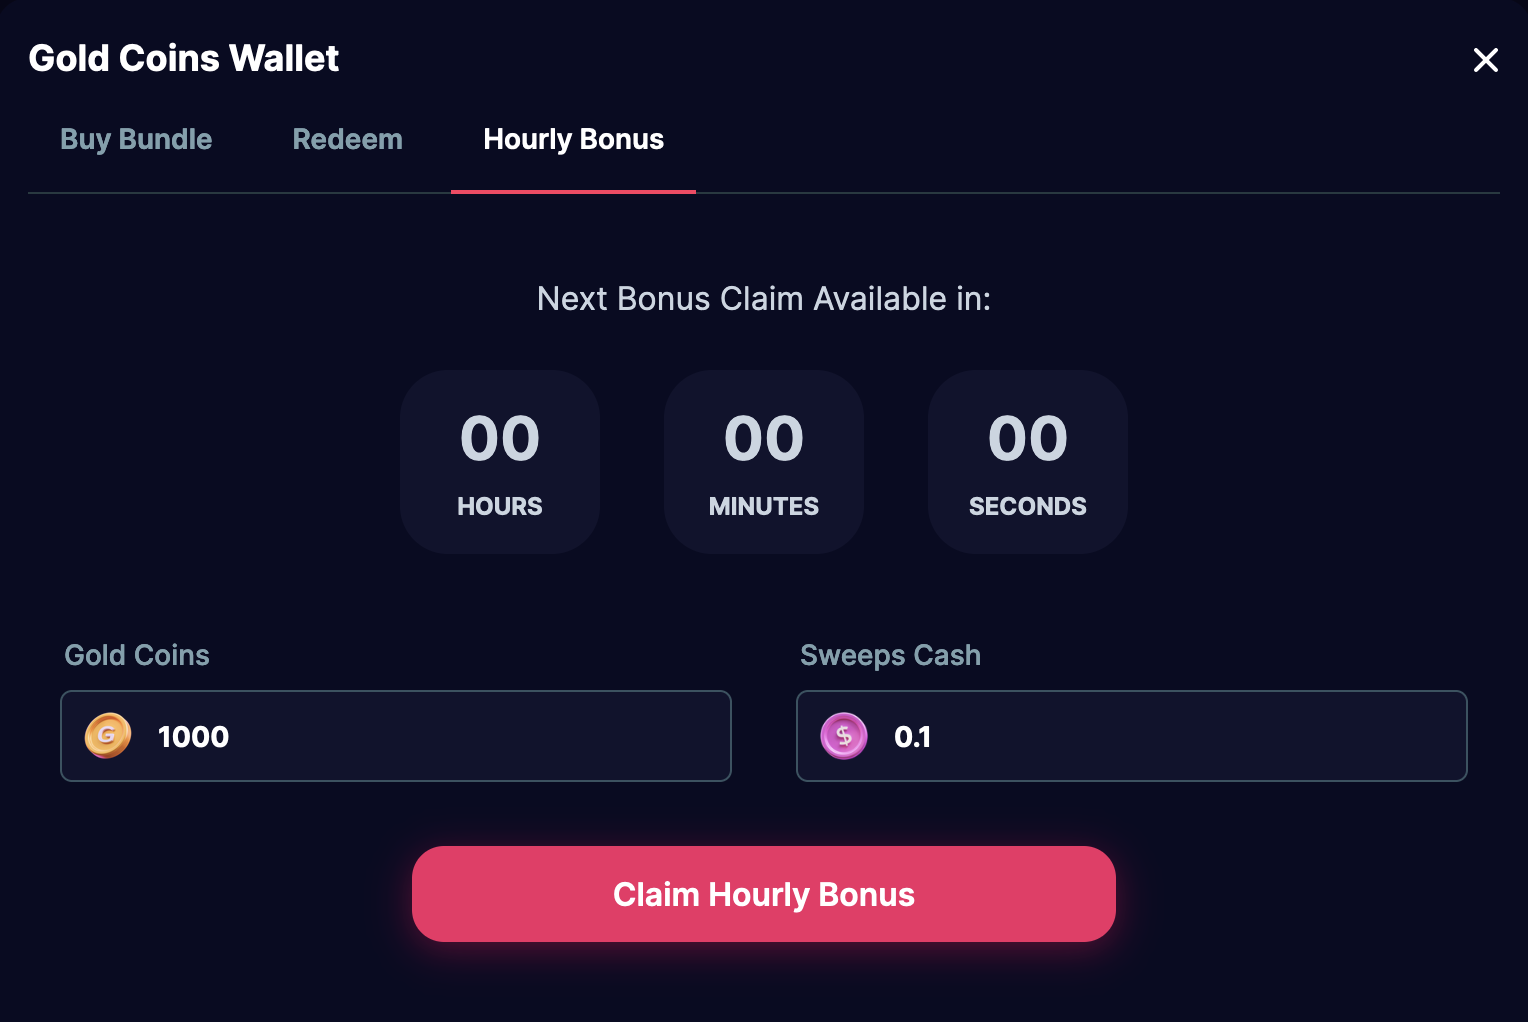Click the 0.1 sweeps cash value
The width and height of the screenshot is (1528, 1022).
click(912, 737)
